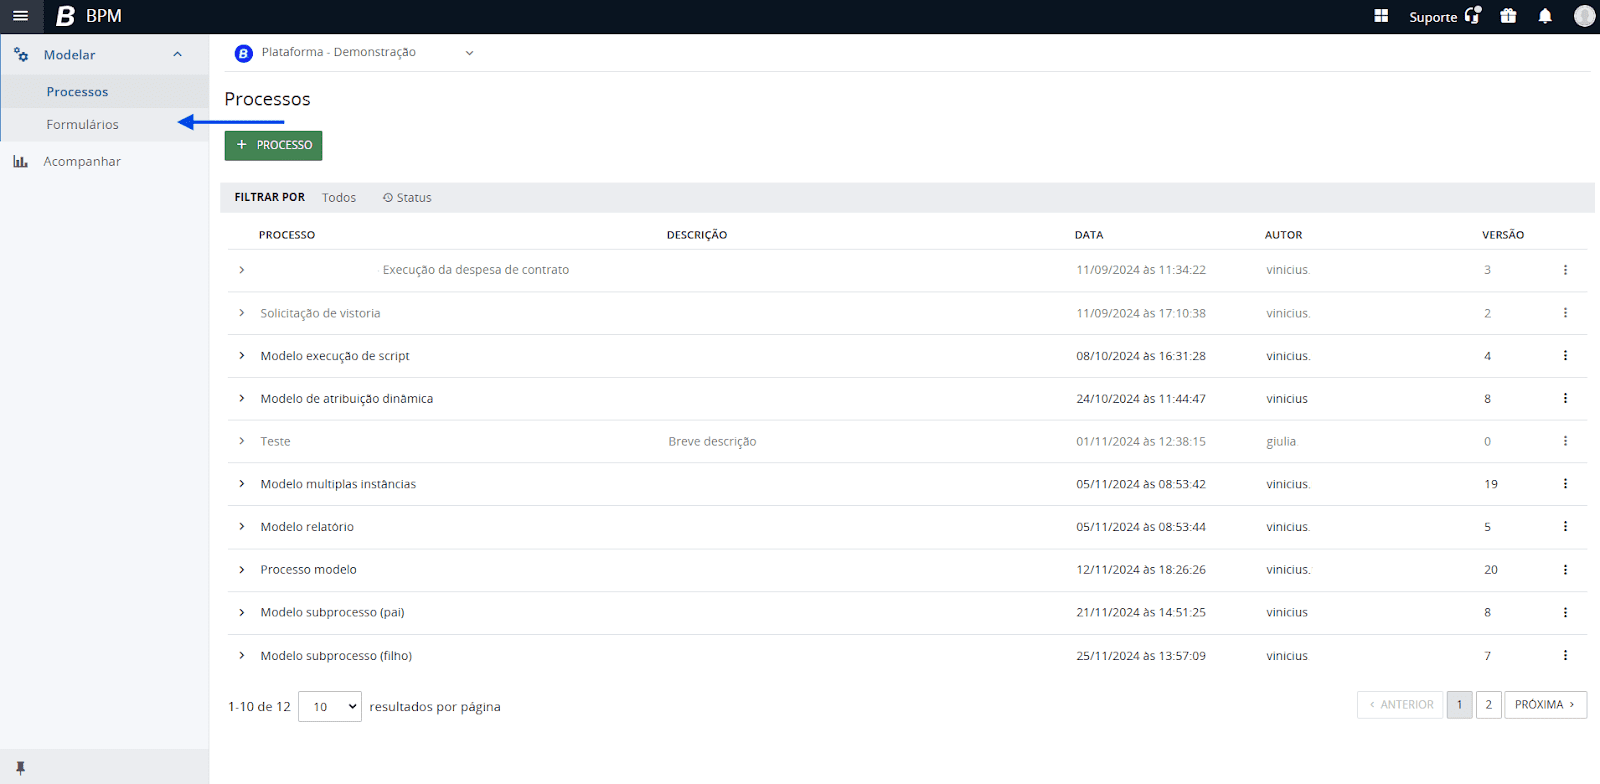Image resolution: width=1600 pixels, height=784 pixels.
Task: Click the gift box icon
Action: [x=1508, y=16]
